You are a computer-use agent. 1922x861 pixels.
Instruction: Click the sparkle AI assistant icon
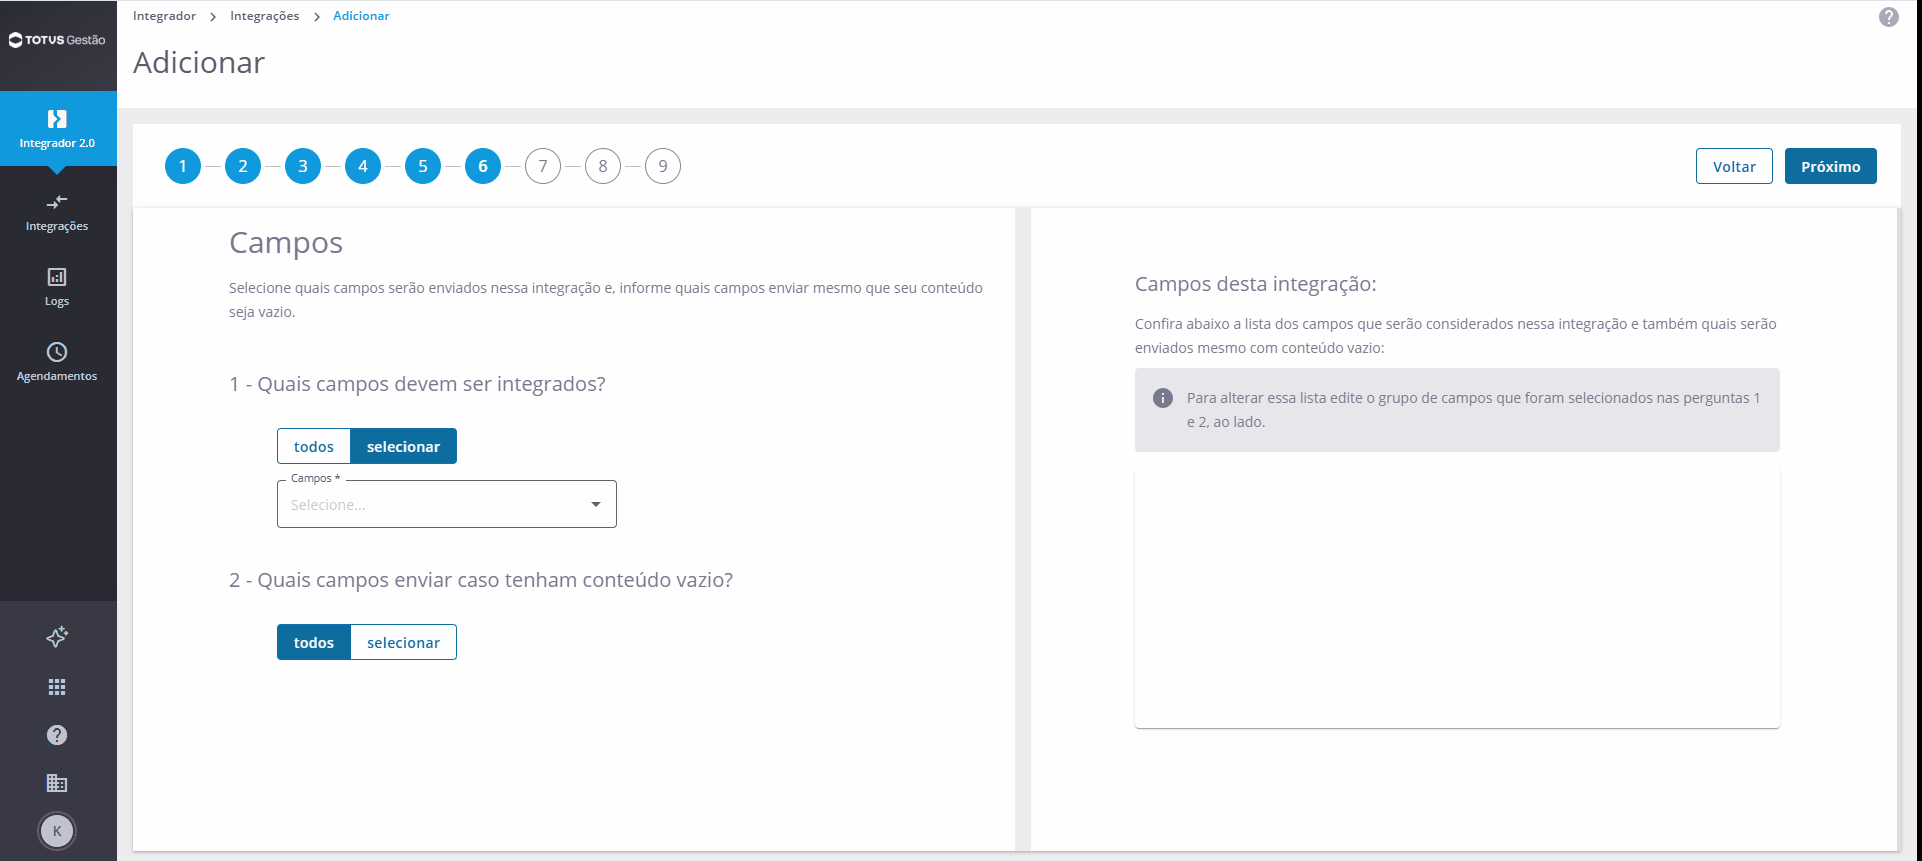57,637
